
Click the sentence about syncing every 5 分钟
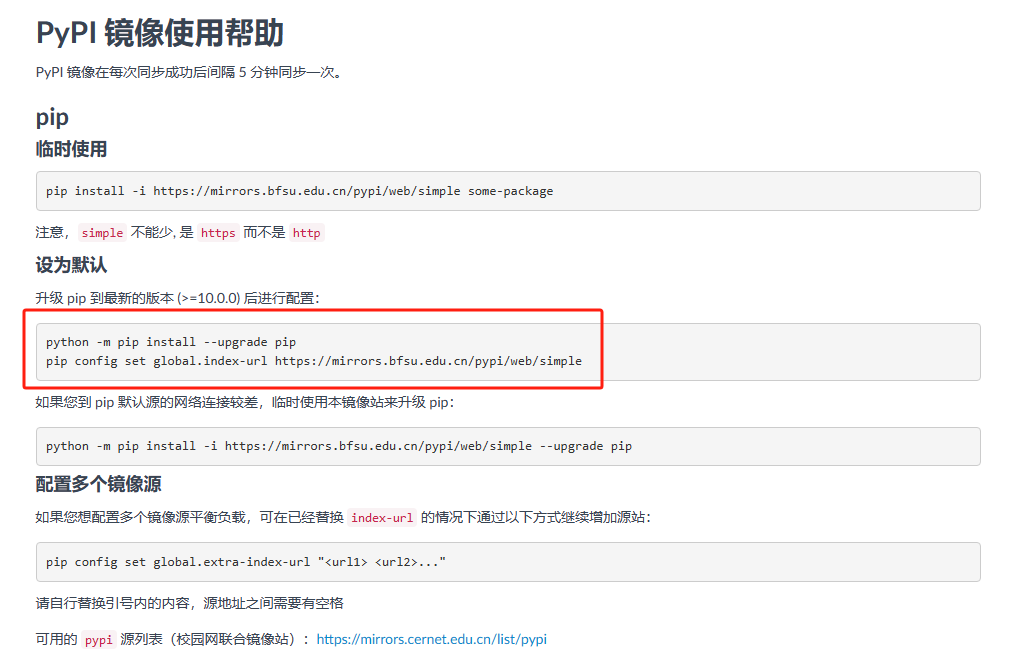190,72
